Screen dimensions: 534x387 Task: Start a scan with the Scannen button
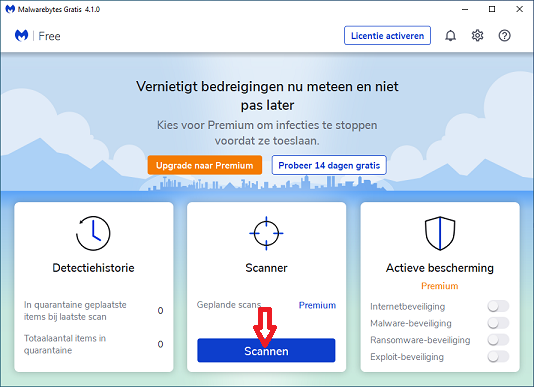[x=266, y=350]
